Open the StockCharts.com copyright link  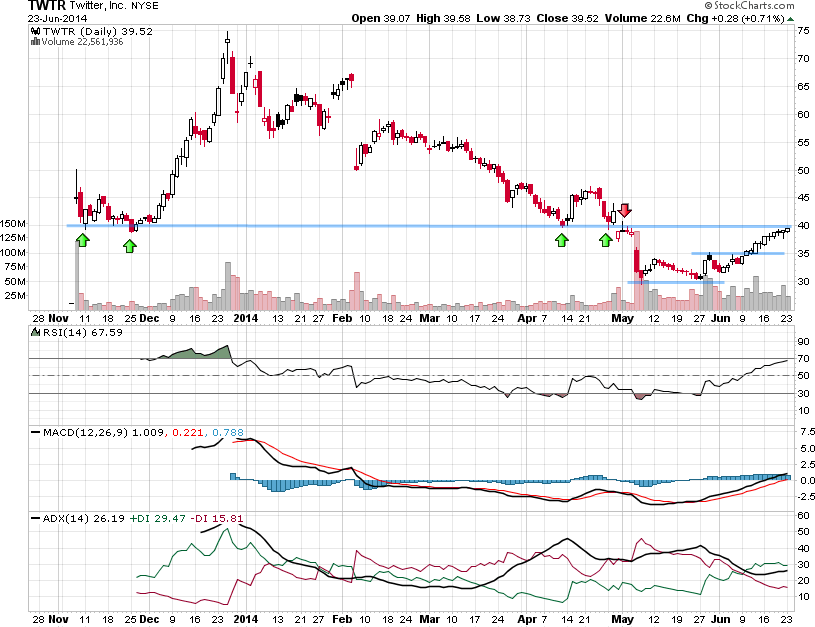pos(750,6)
